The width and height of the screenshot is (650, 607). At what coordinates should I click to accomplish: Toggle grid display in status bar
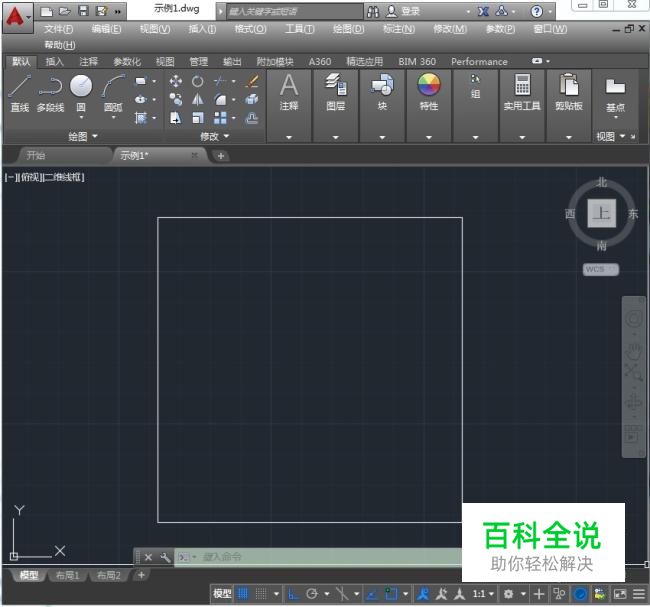tap(243, 594)
